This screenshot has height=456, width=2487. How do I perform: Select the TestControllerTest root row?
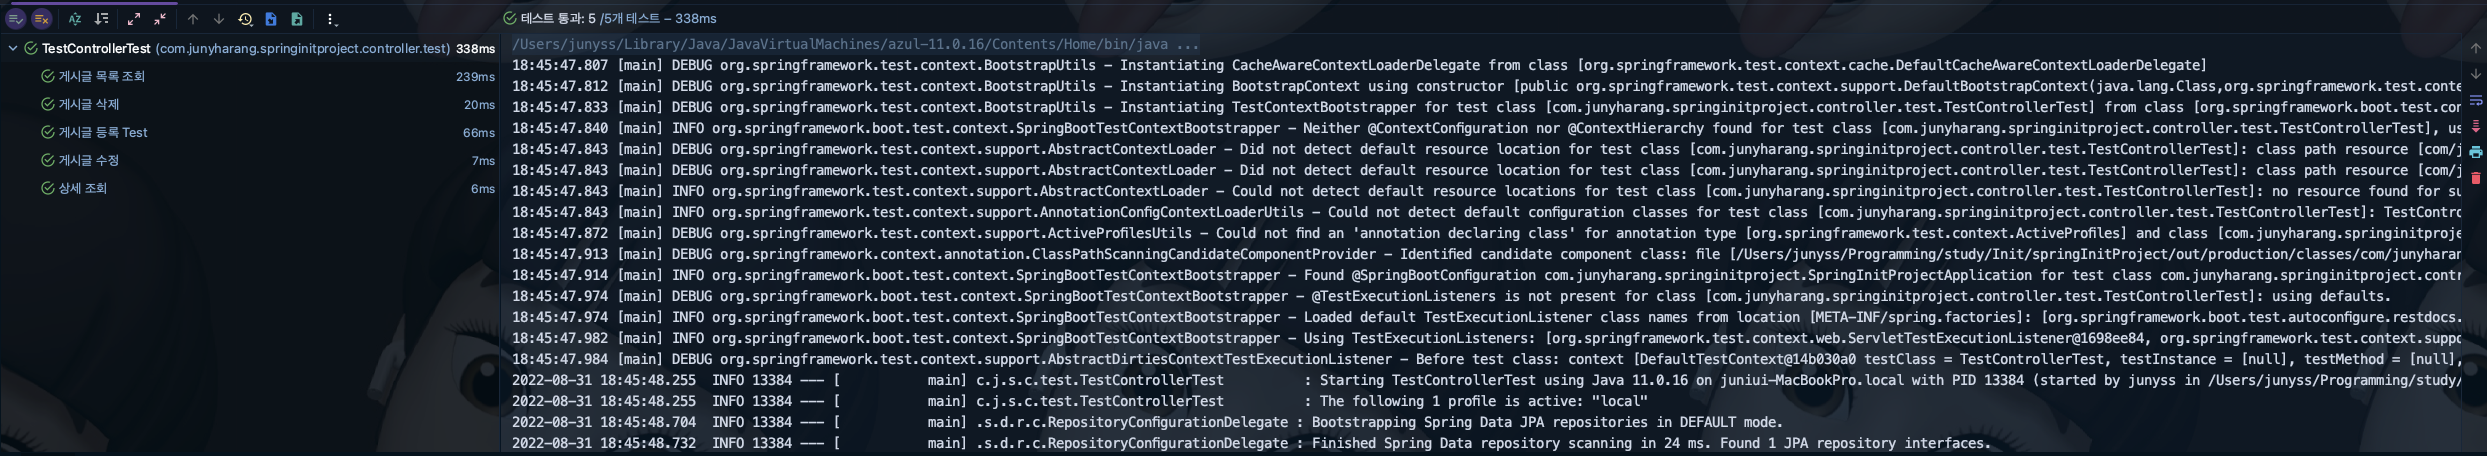pyautogui.click(x=250, y=48)
